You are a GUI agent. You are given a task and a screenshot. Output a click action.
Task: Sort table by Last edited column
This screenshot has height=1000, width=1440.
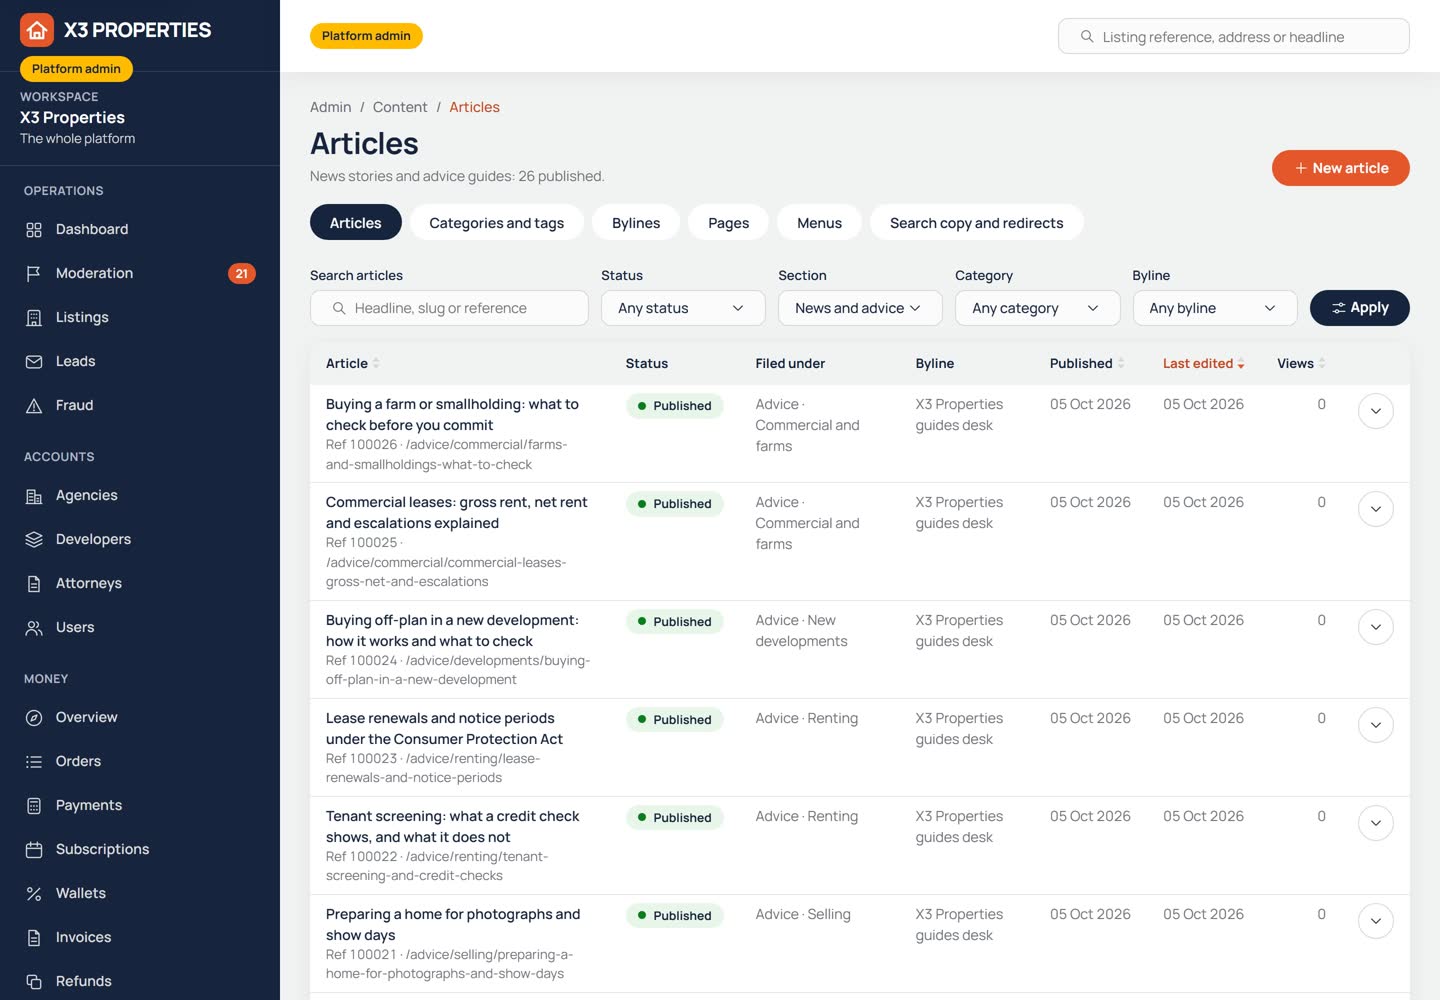pos(1204,364)
